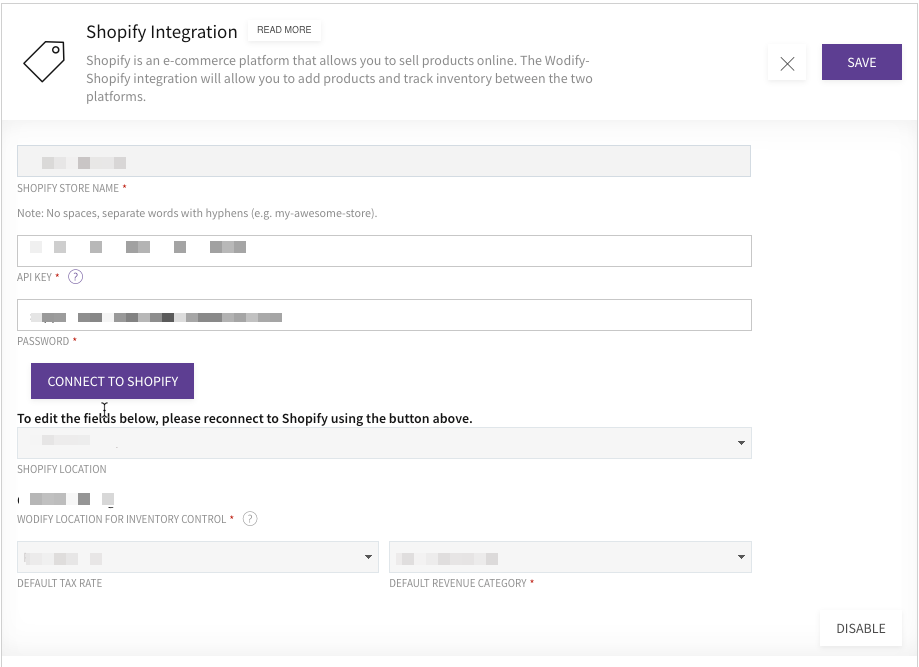Viewport: 919px width, 667px height.
Task: Click the Shopify price tag icon
Action: 44,62
